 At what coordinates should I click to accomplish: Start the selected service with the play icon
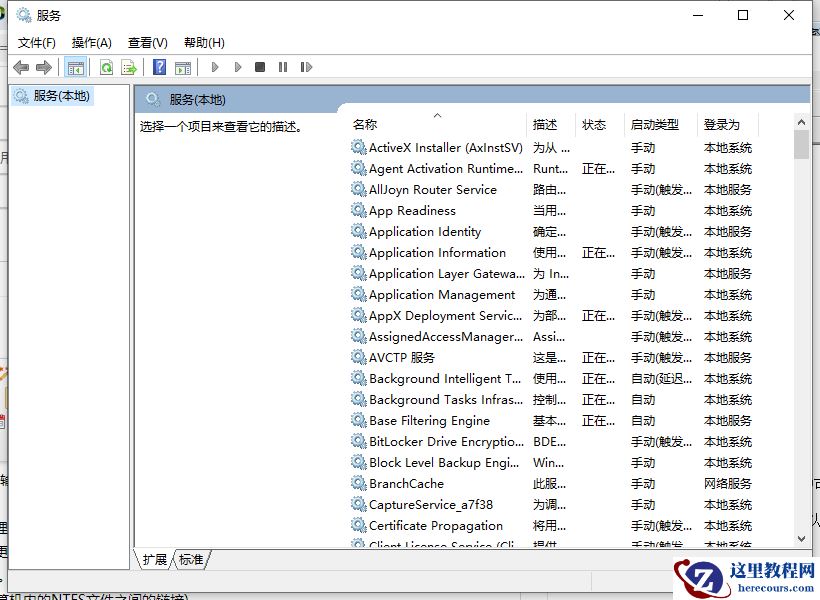pos(214,67)
